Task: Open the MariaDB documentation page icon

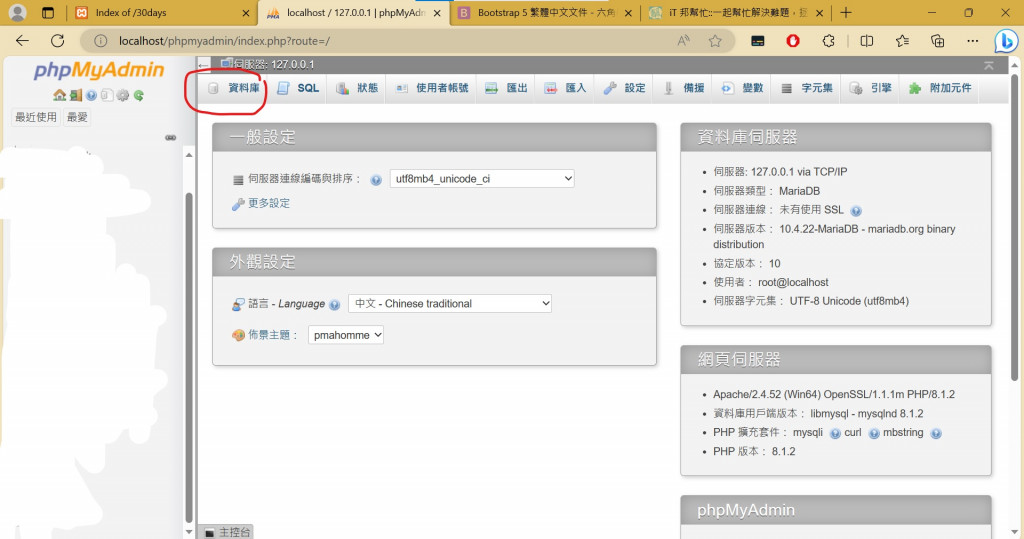Action: 107,95
